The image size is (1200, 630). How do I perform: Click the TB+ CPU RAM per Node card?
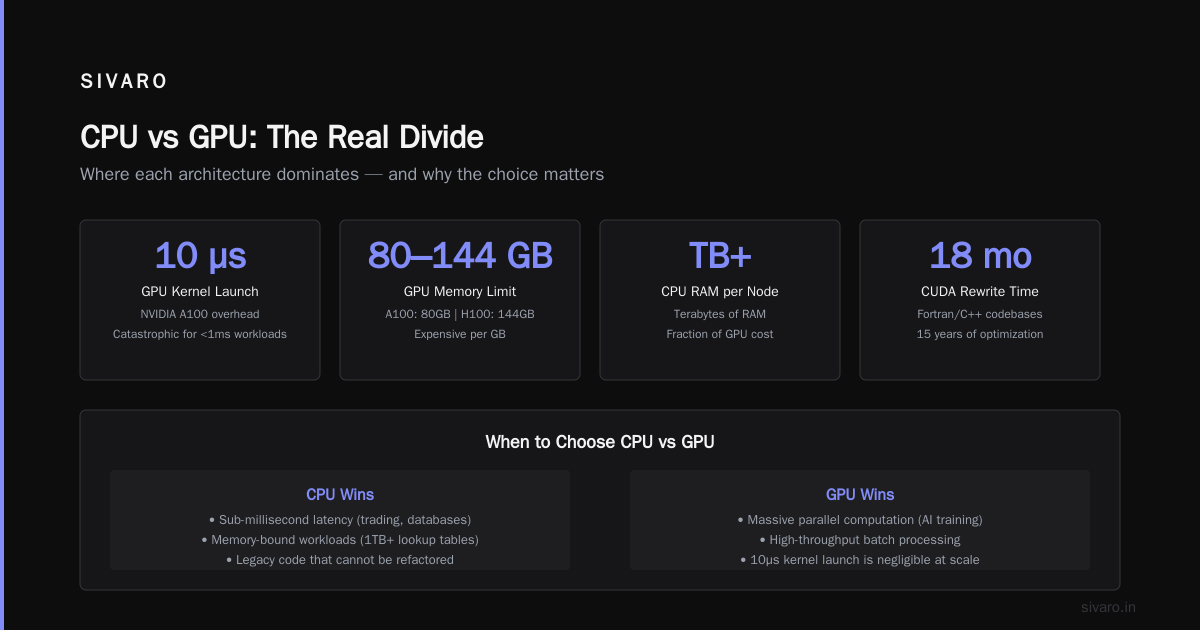(720, 300)
